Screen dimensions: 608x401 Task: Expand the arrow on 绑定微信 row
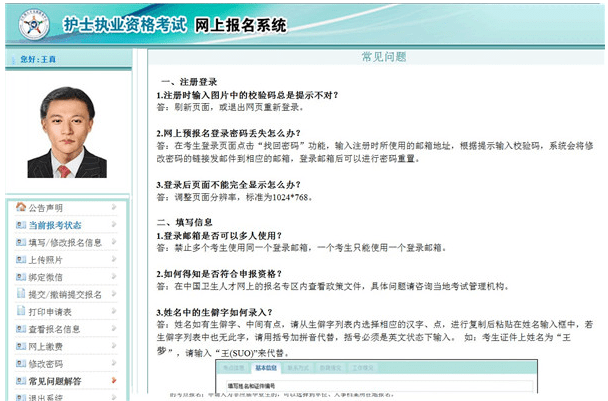(x=114, y=277)
